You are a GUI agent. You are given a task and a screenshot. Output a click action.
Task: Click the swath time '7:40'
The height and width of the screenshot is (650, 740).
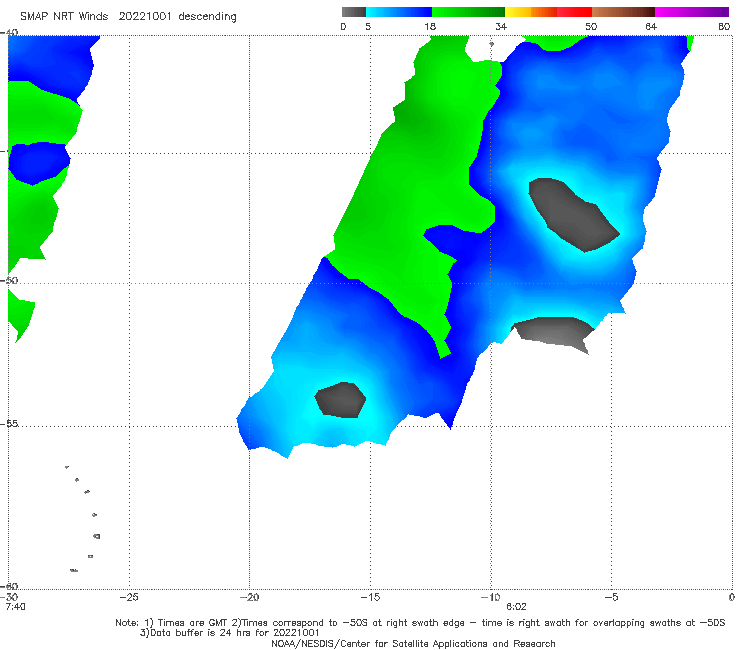(15, 607)
